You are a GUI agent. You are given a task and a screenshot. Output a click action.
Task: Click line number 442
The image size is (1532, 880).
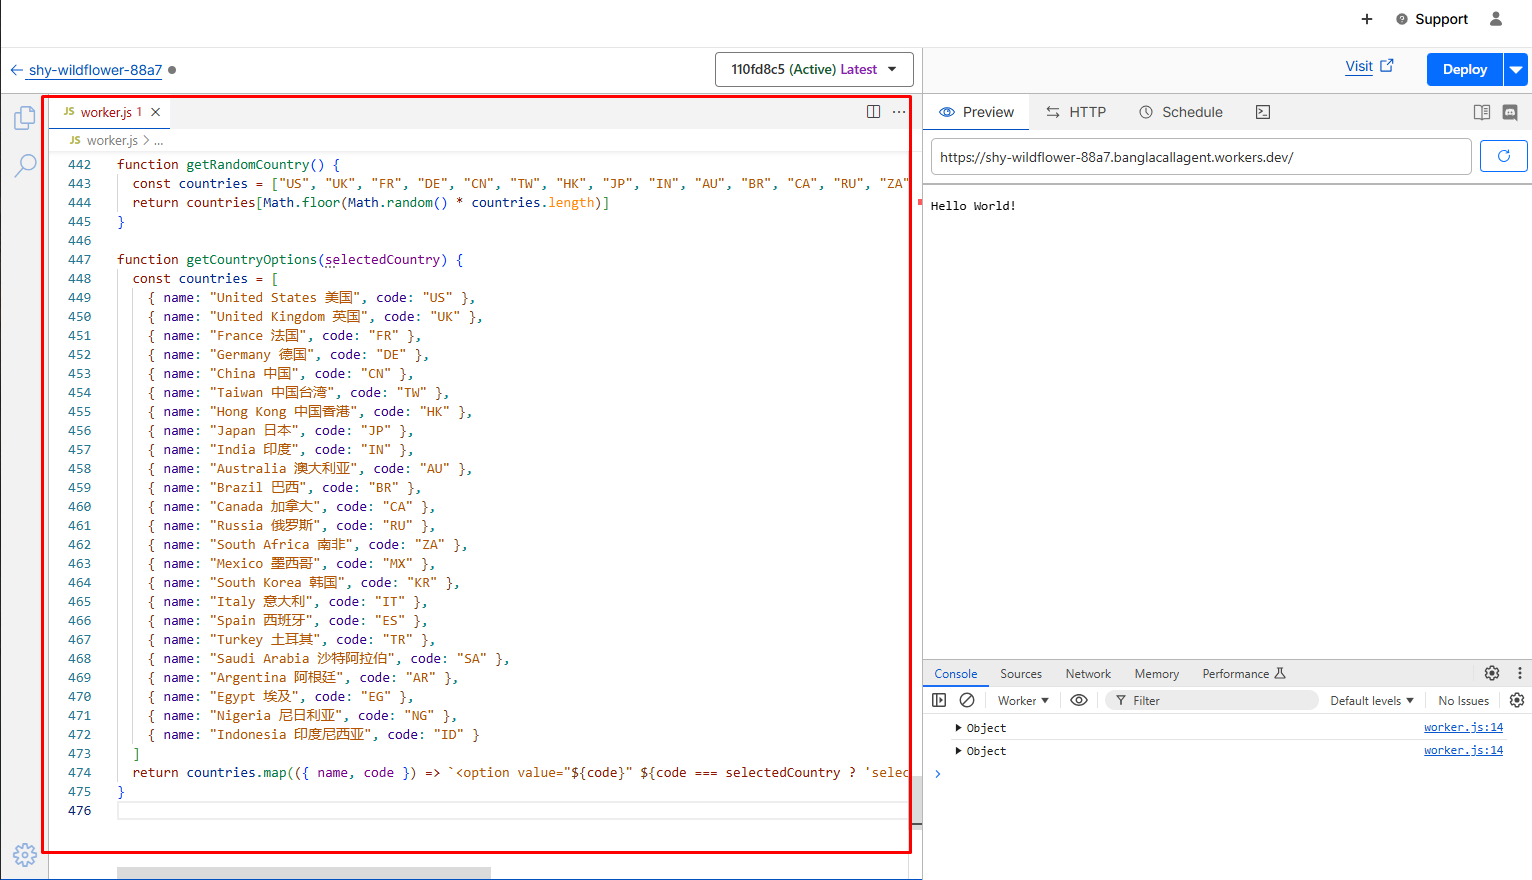(x=79, y=165)
